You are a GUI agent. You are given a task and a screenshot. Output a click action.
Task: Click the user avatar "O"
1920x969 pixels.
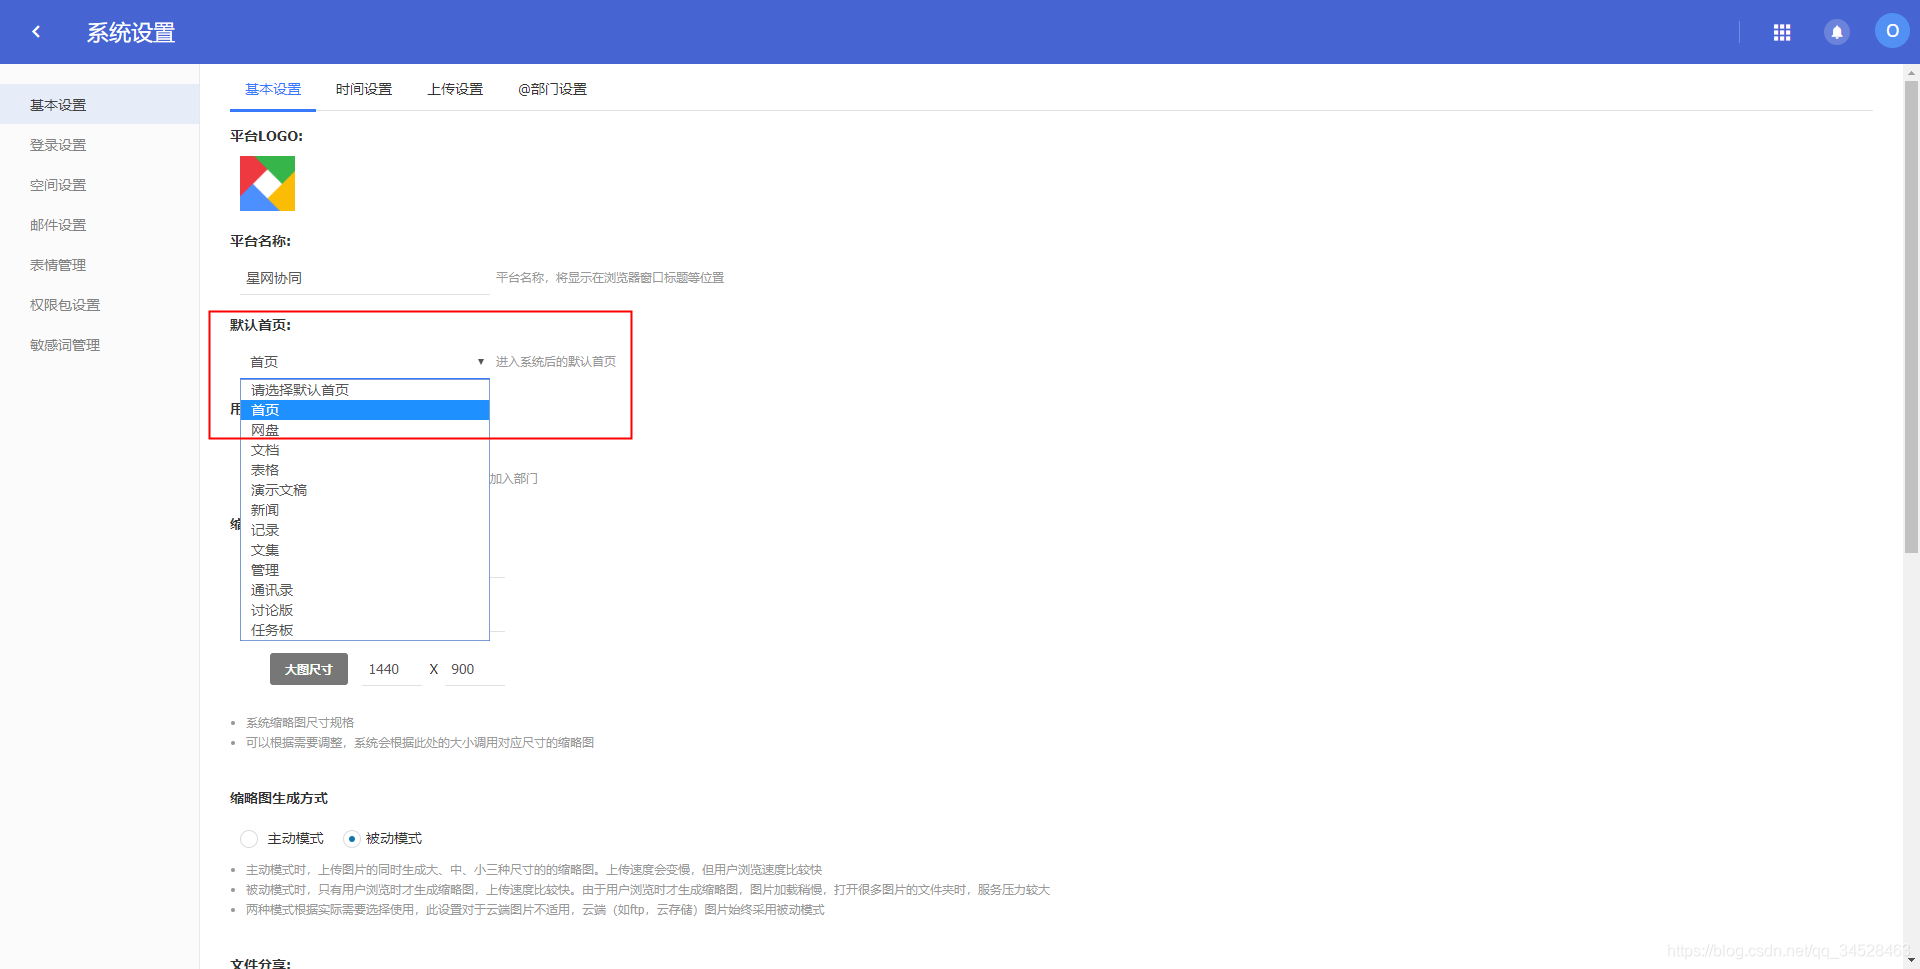point(1892,29)
